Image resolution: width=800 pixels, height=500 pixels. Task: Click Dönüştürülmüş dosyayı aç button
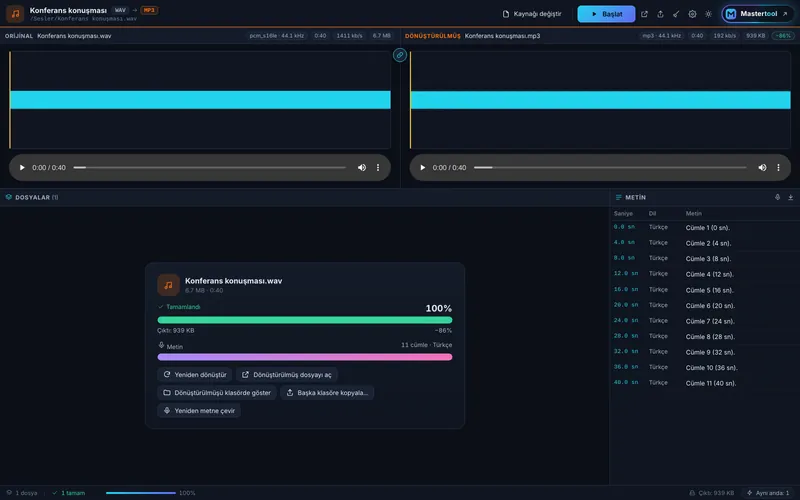click(x=286, y=374)
